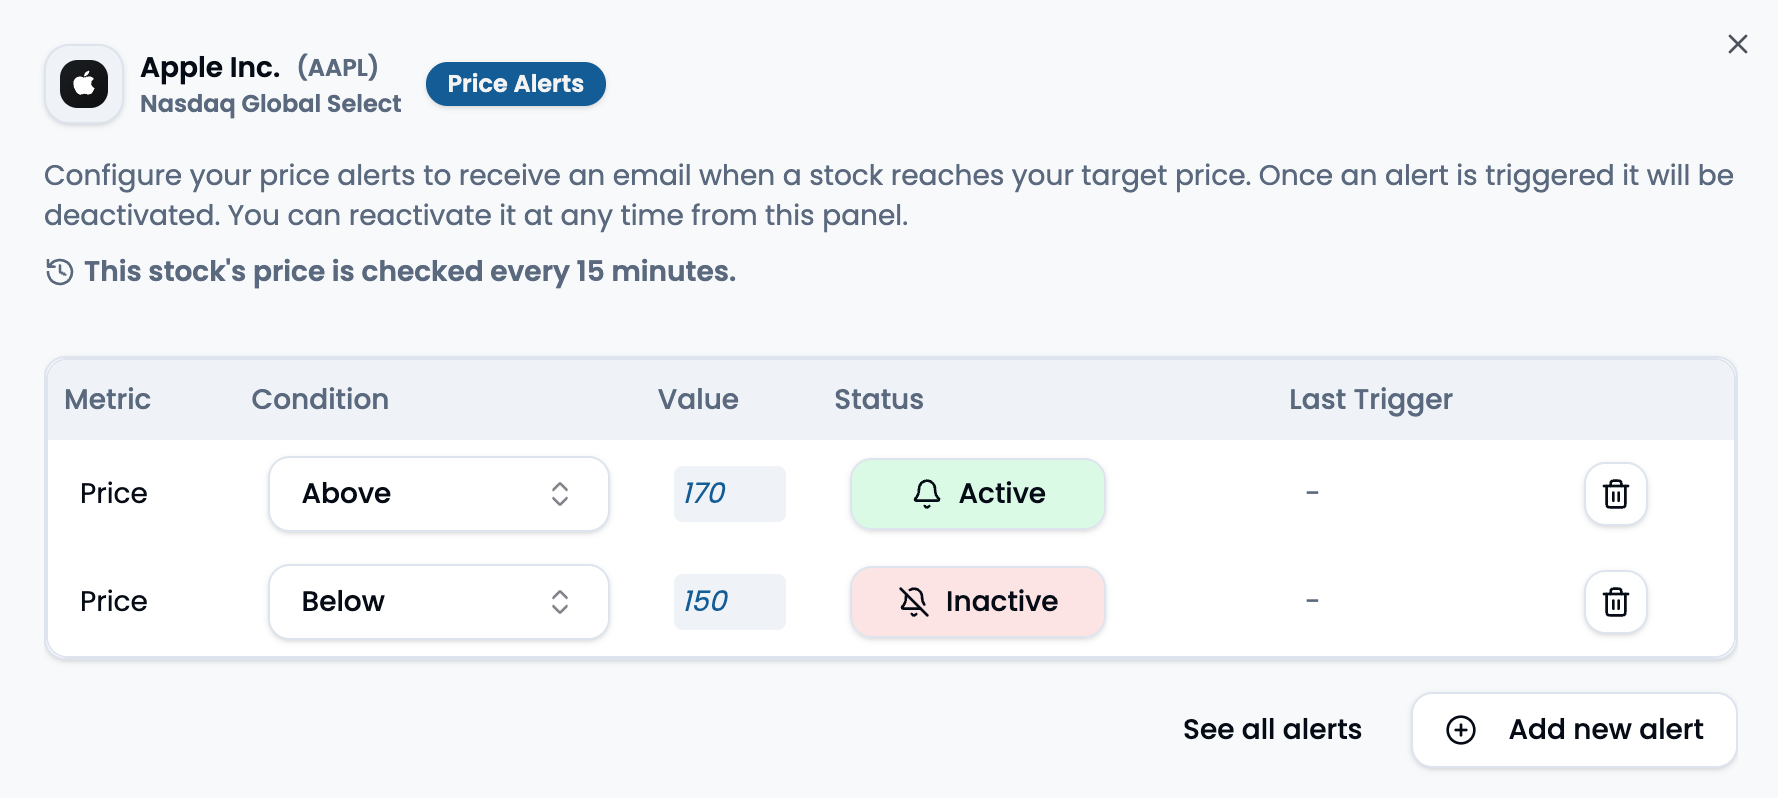
Task: Click the Condition column header
Action: tap(320, 399)
